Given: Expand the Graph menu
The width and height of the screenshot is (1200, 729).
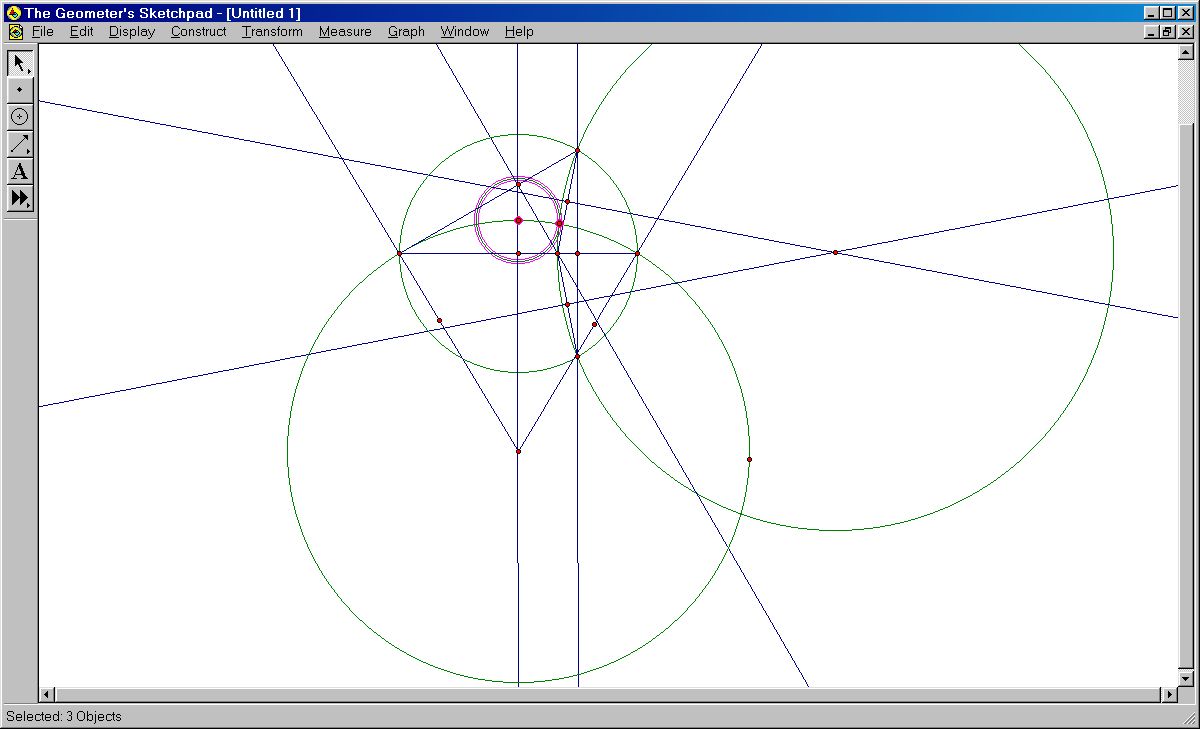Looking at the screenshot, I should pyautogui.click(x=406, y=32).
